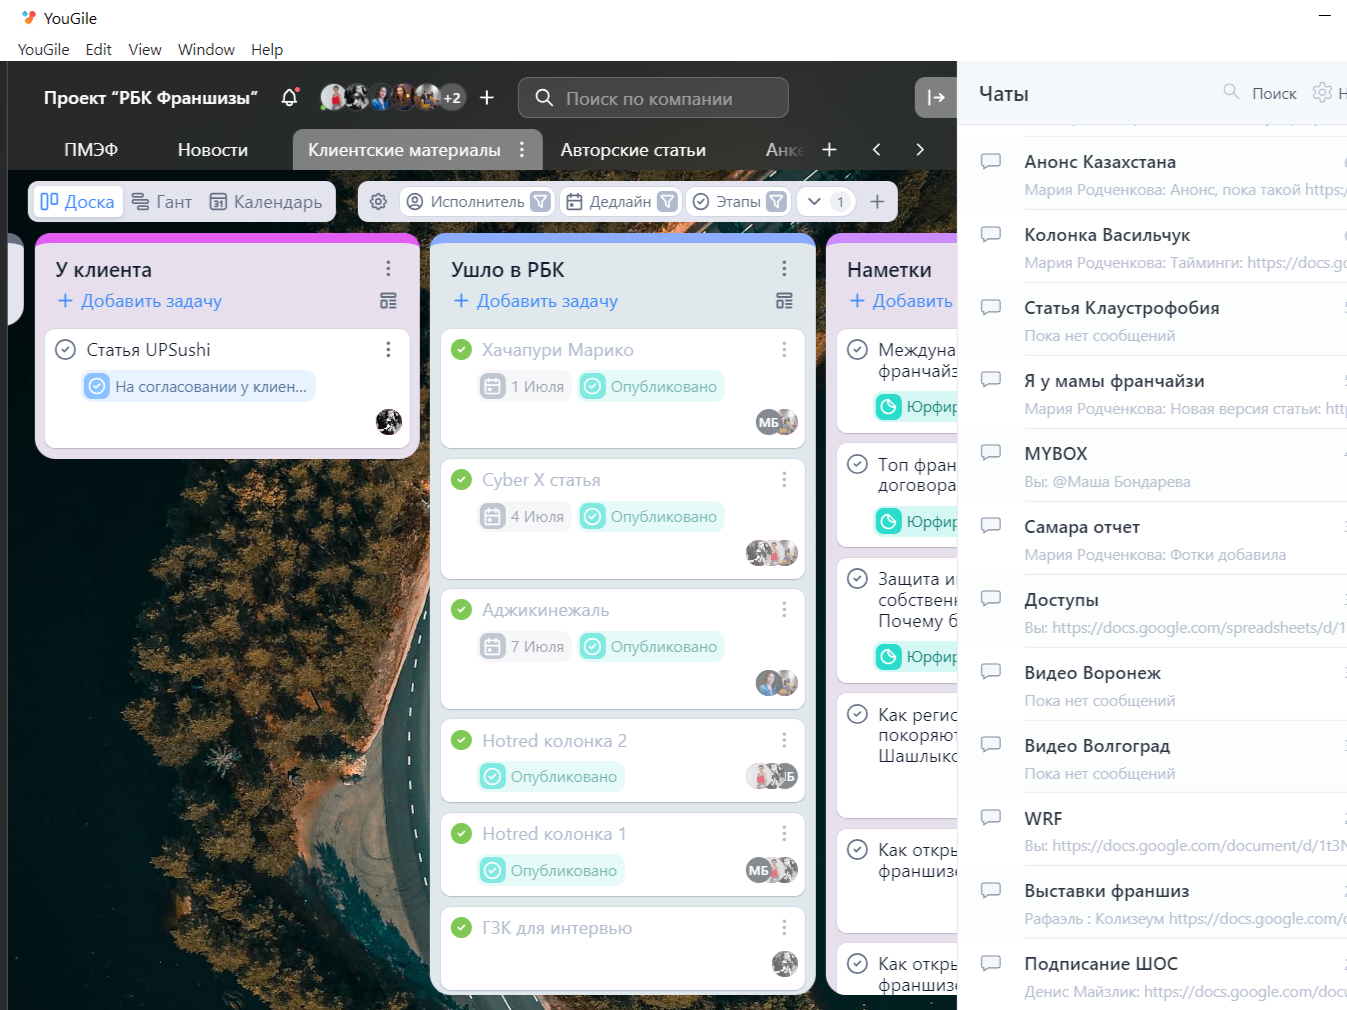Open the Аджикинежаль task menu

(784, 610)
